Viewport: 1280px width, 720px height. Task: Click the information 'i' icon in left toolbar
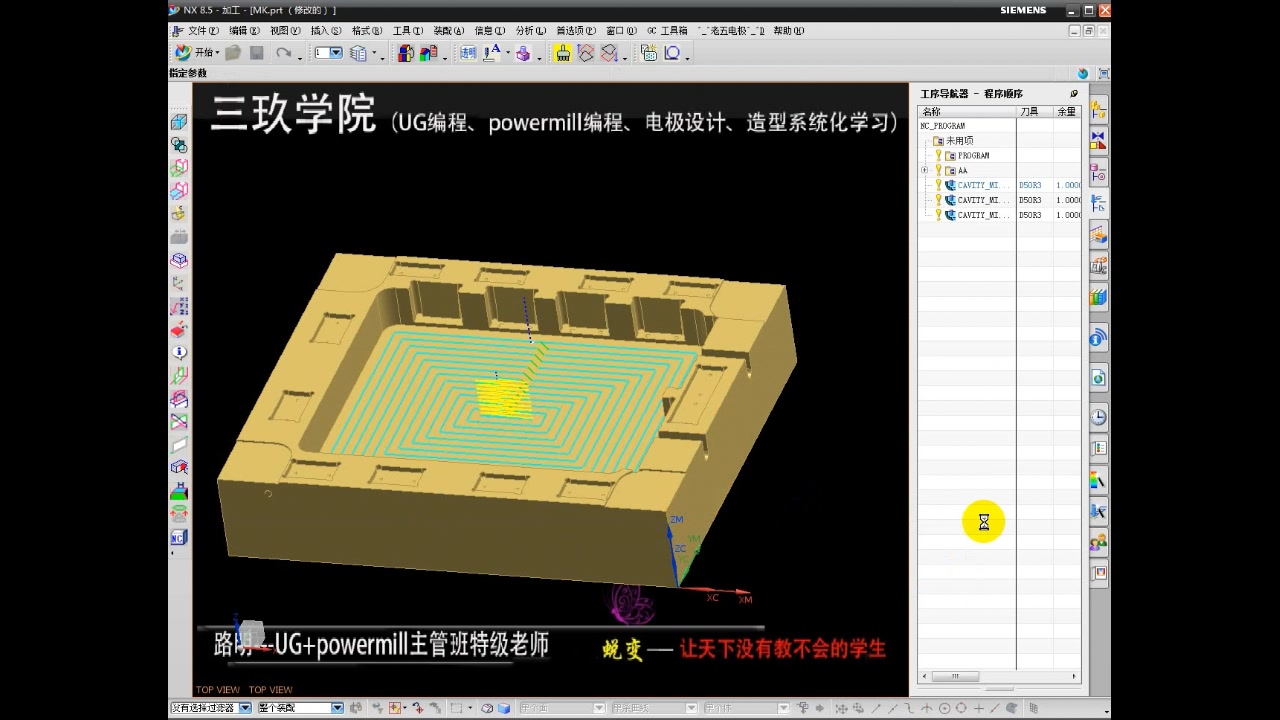(x=179, y=352)
